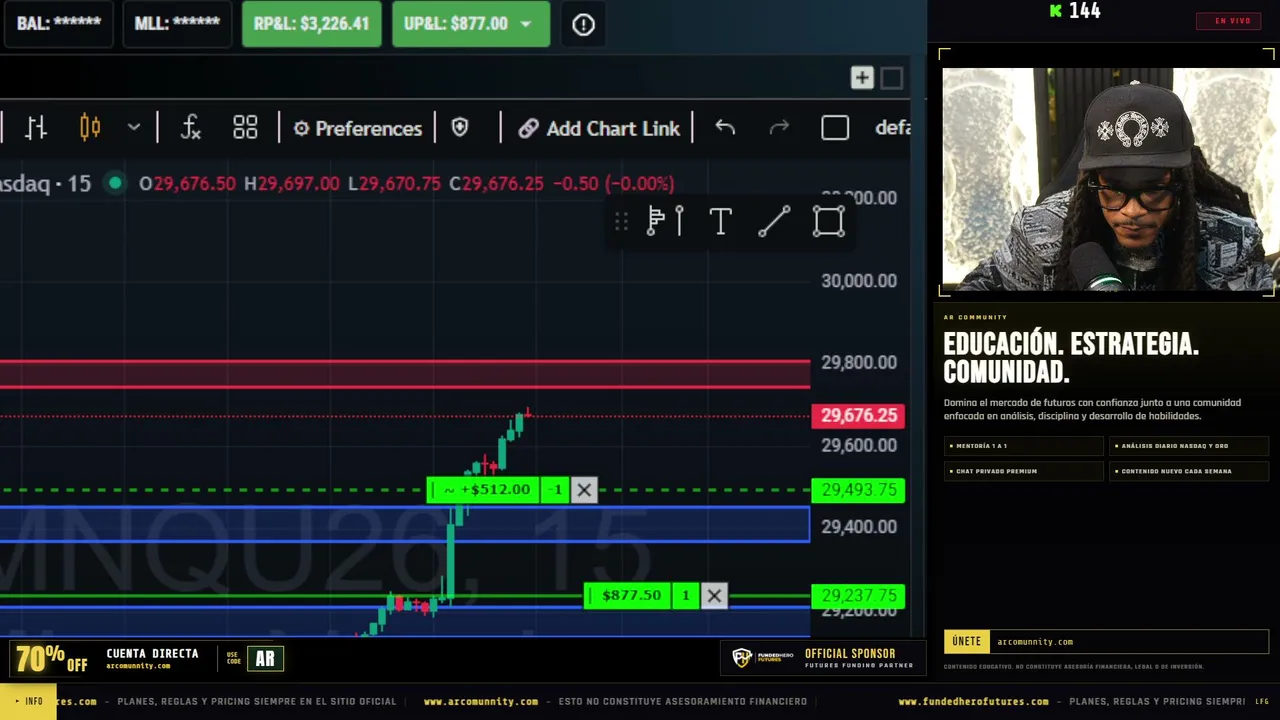
Task: Select the rectangle drawing tool
Action: pos(829,221)
